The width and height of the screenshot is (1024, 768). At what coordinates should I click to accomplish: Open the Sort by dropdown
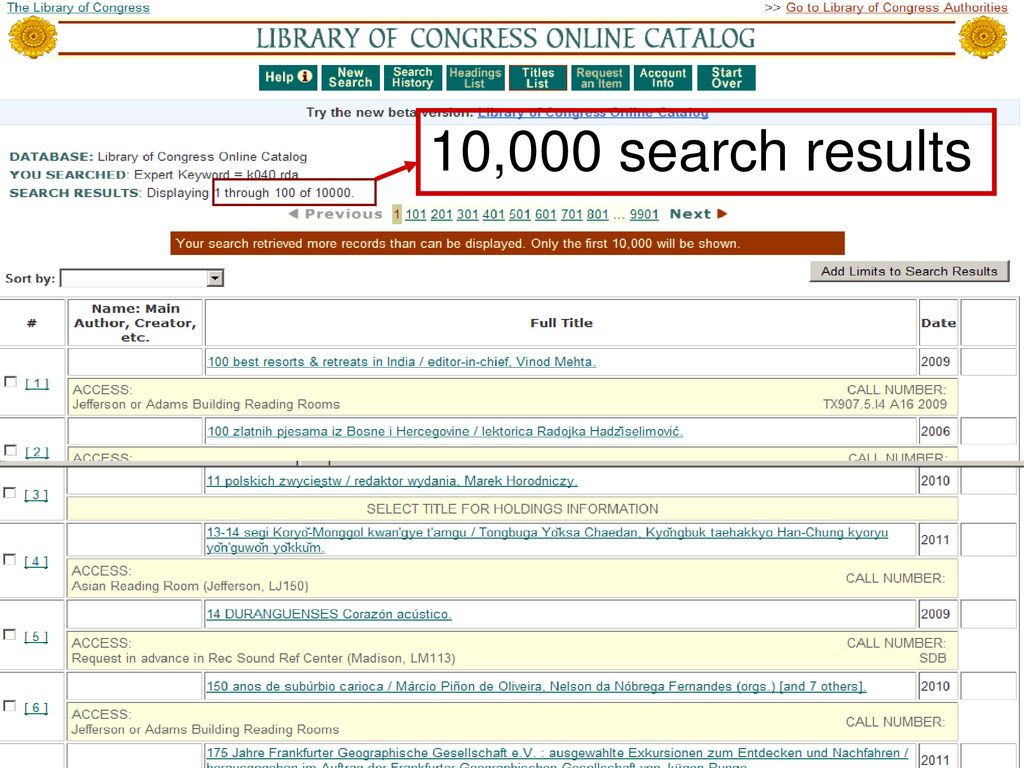point(142,278)
